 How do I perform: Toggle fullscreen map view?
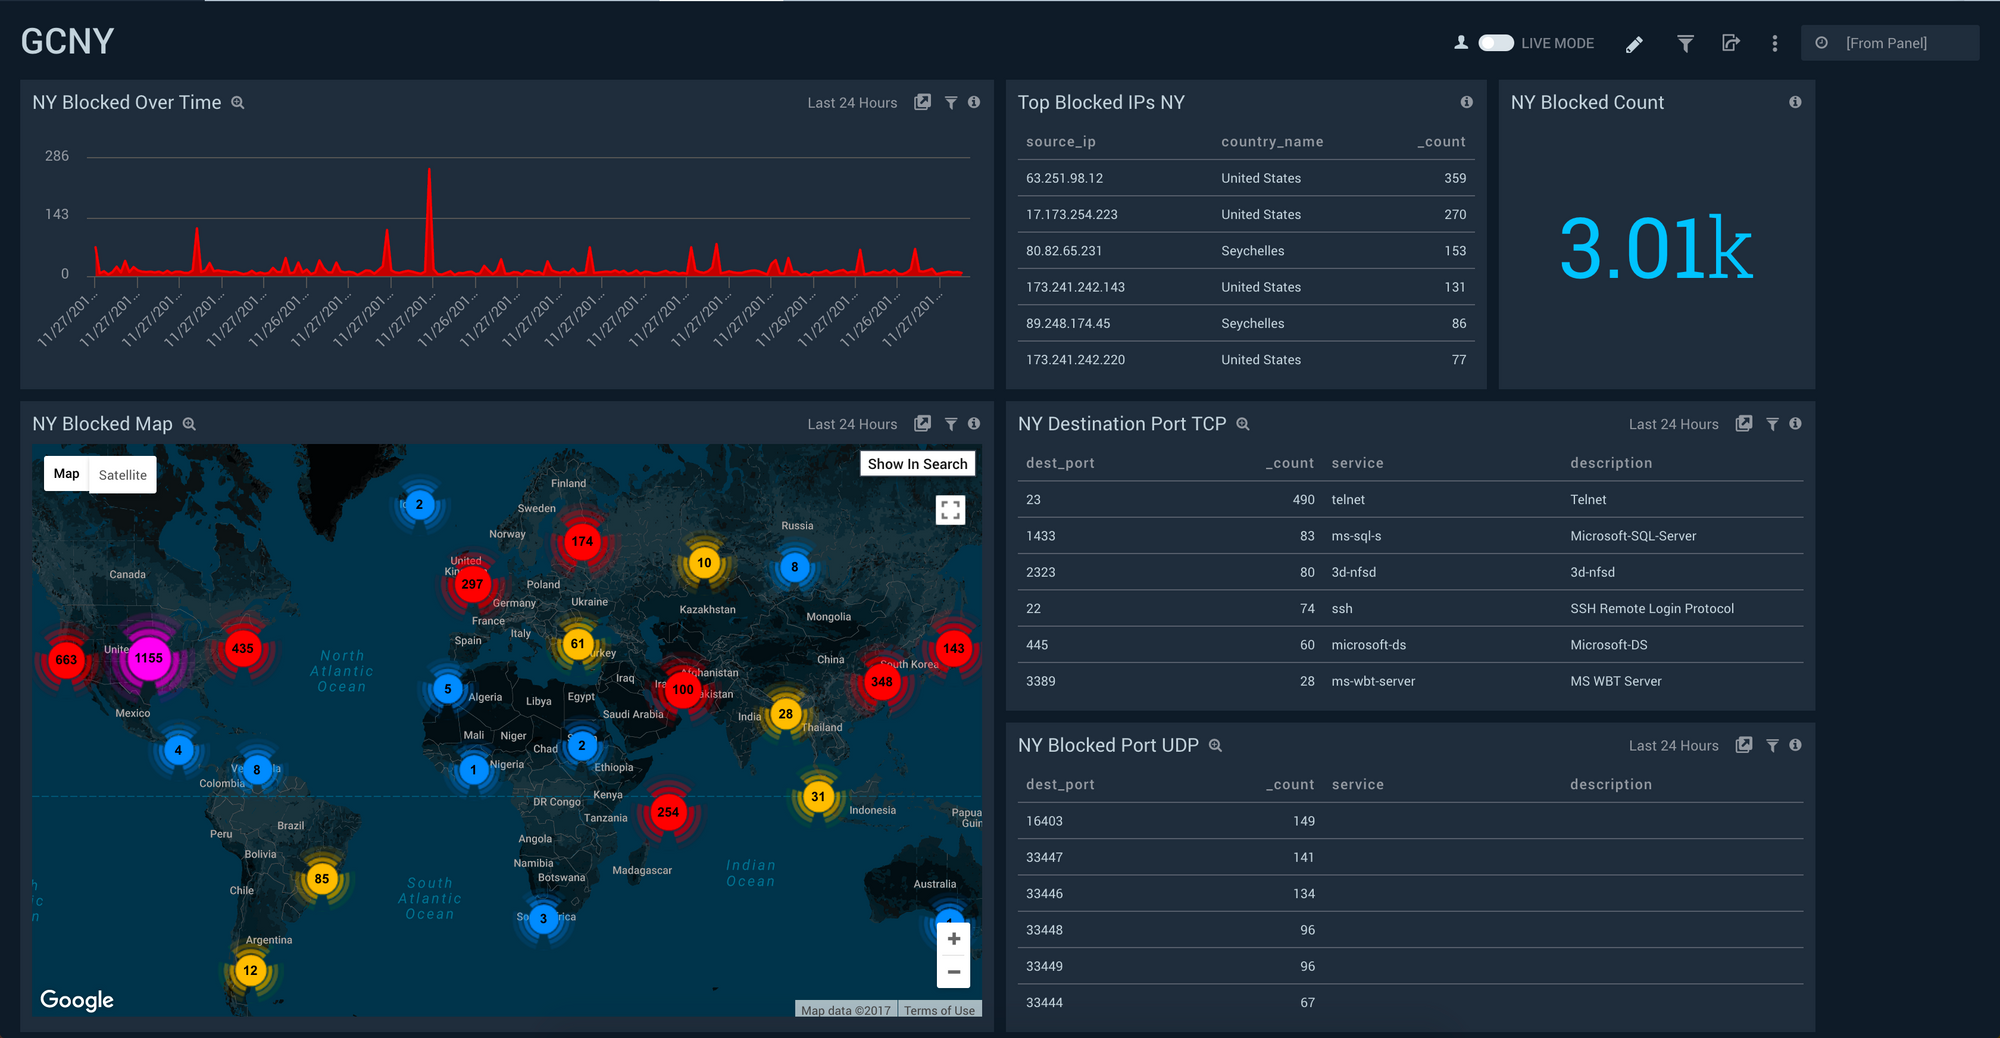point(950,510)
